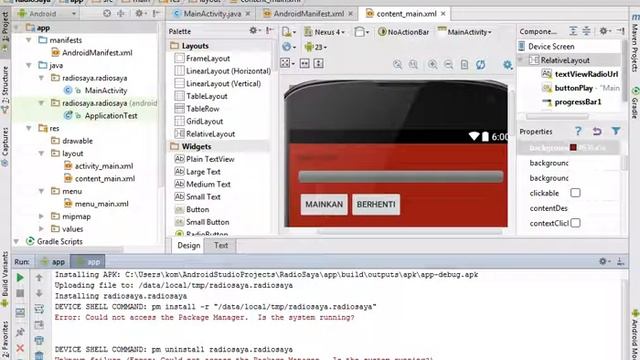Expand the values folder

coord(42,229)
